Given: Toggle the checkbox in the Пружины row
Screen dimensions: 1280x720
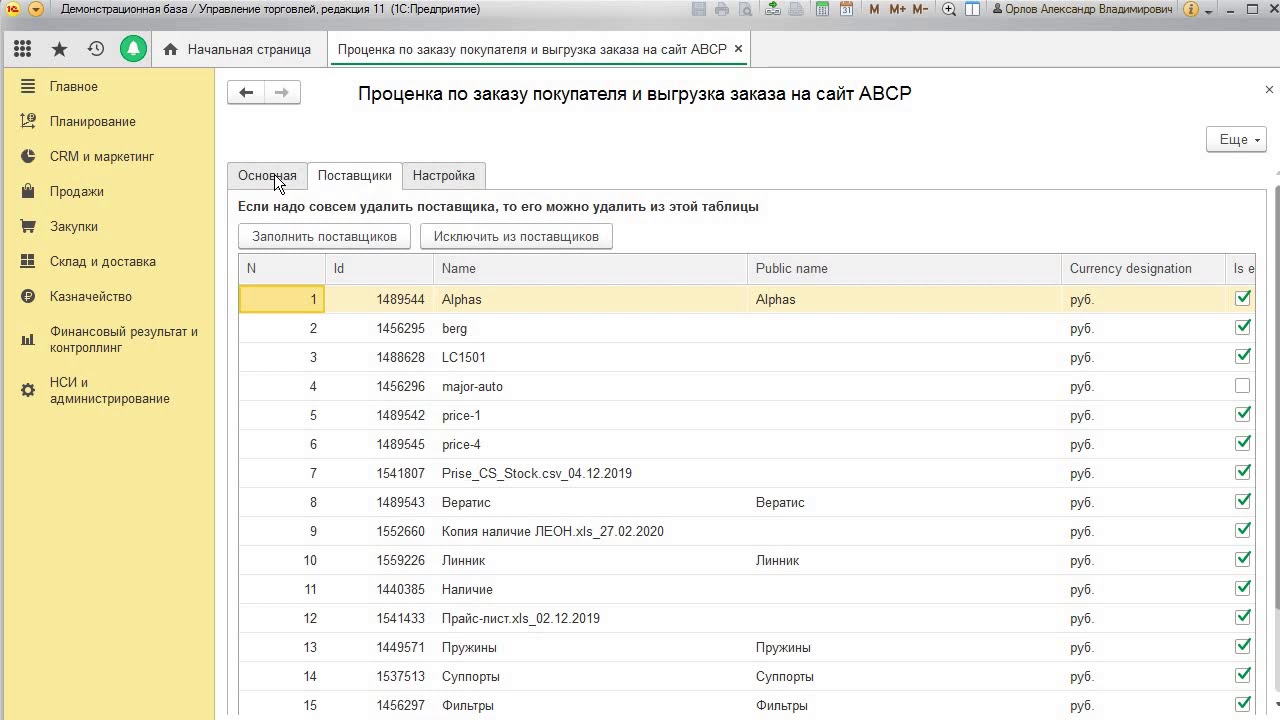Looking at the screenshot, I should tap(1243, 646).
